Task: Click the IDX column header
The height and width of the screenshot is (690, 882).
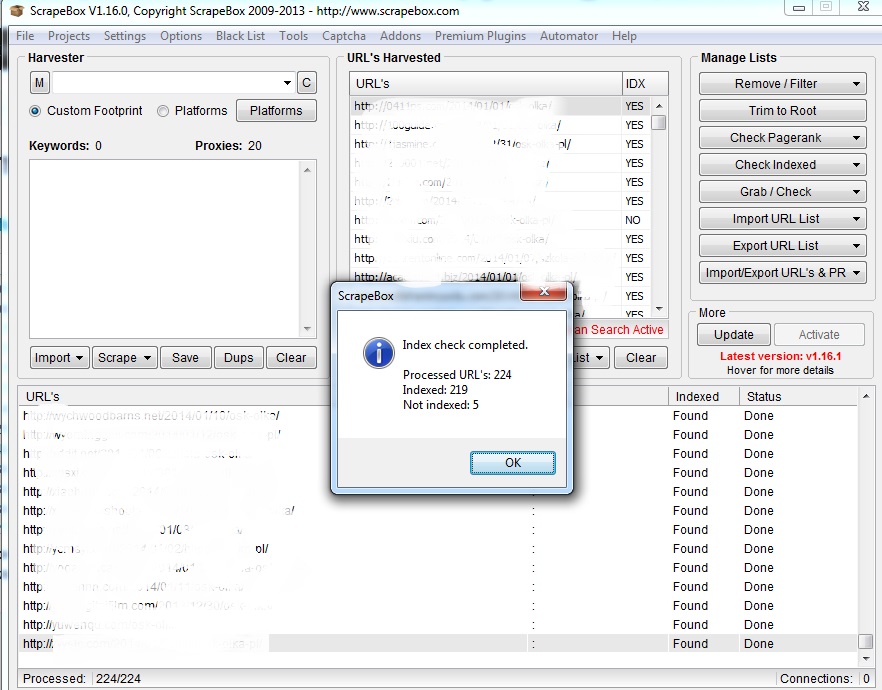Action: (645, 84)
